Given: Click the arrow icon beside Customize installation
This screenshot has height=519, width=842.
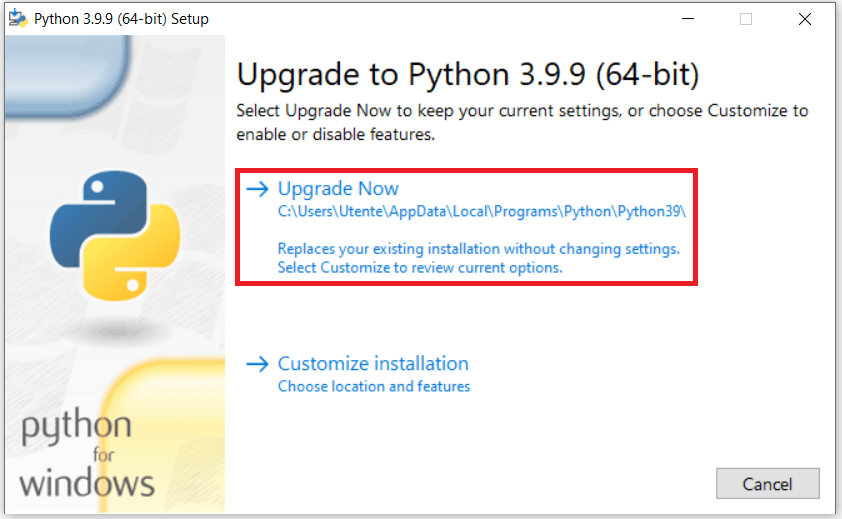Looking at the screenshot, I should click(x=258, y=364).
